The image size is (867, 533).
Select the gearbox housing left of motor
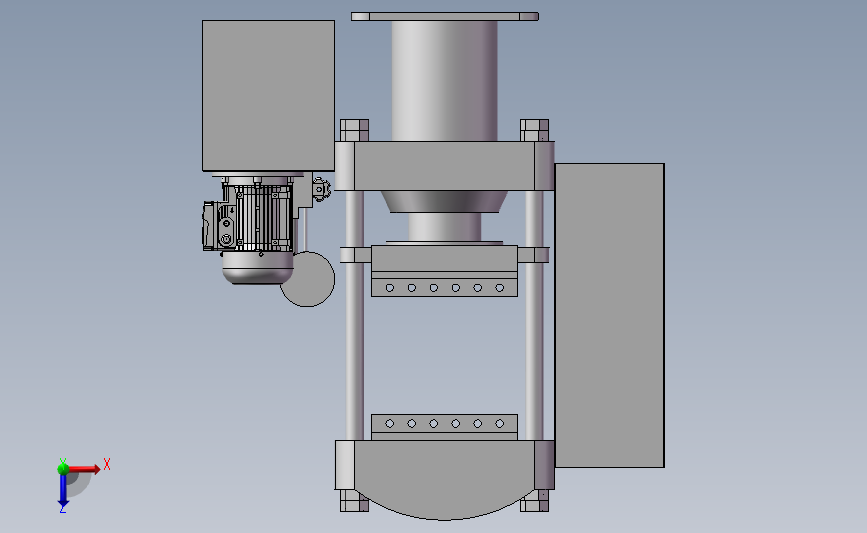(218, 226)
